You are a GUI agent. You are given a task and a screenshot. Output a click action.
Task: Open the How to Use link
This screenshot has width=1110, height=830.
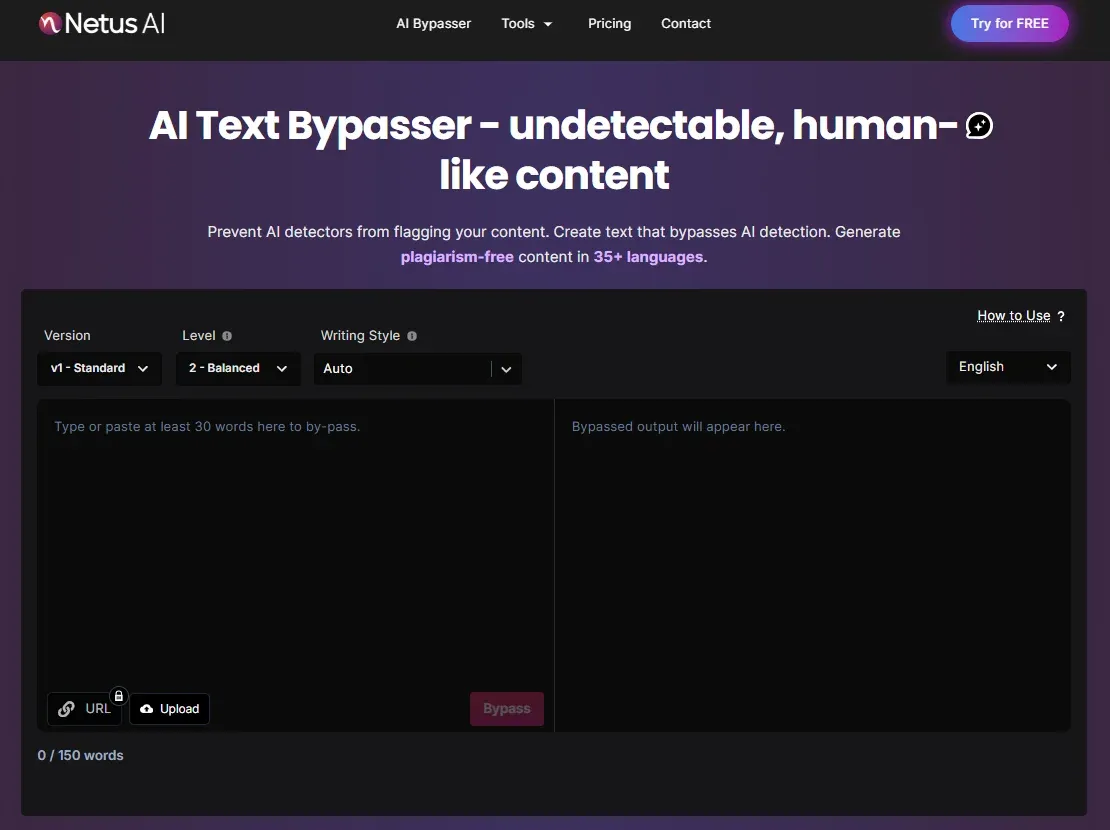pyautogui.click(x=1014, y=315)
